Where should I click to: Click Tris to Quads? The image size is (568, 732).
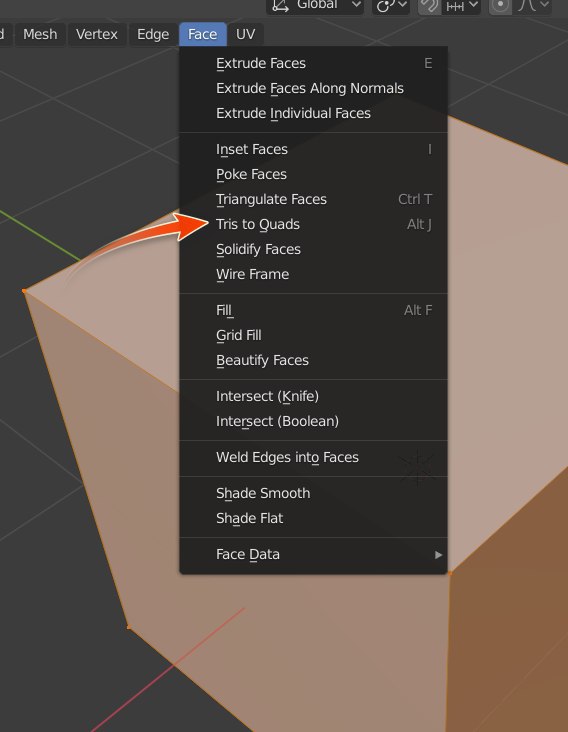pos(313,225)
